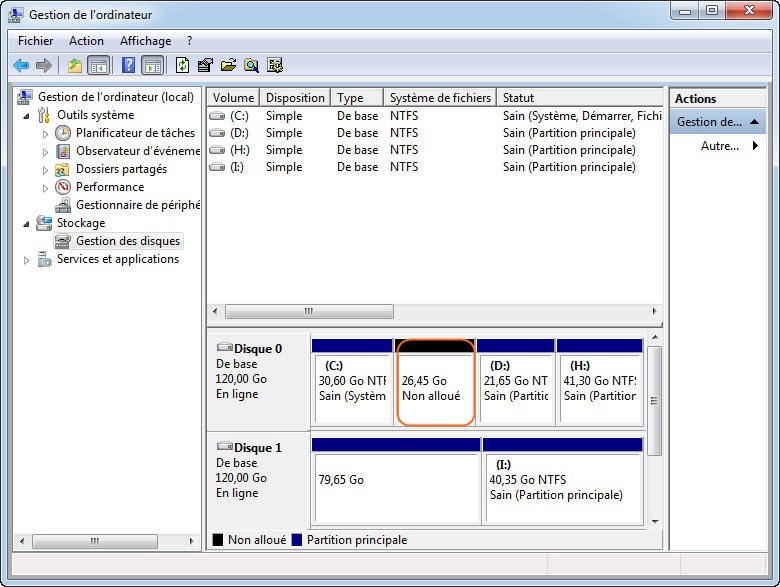The image size is (780, 587).
Task: Click the open folder toolbar icon
Action: [228, 66]
